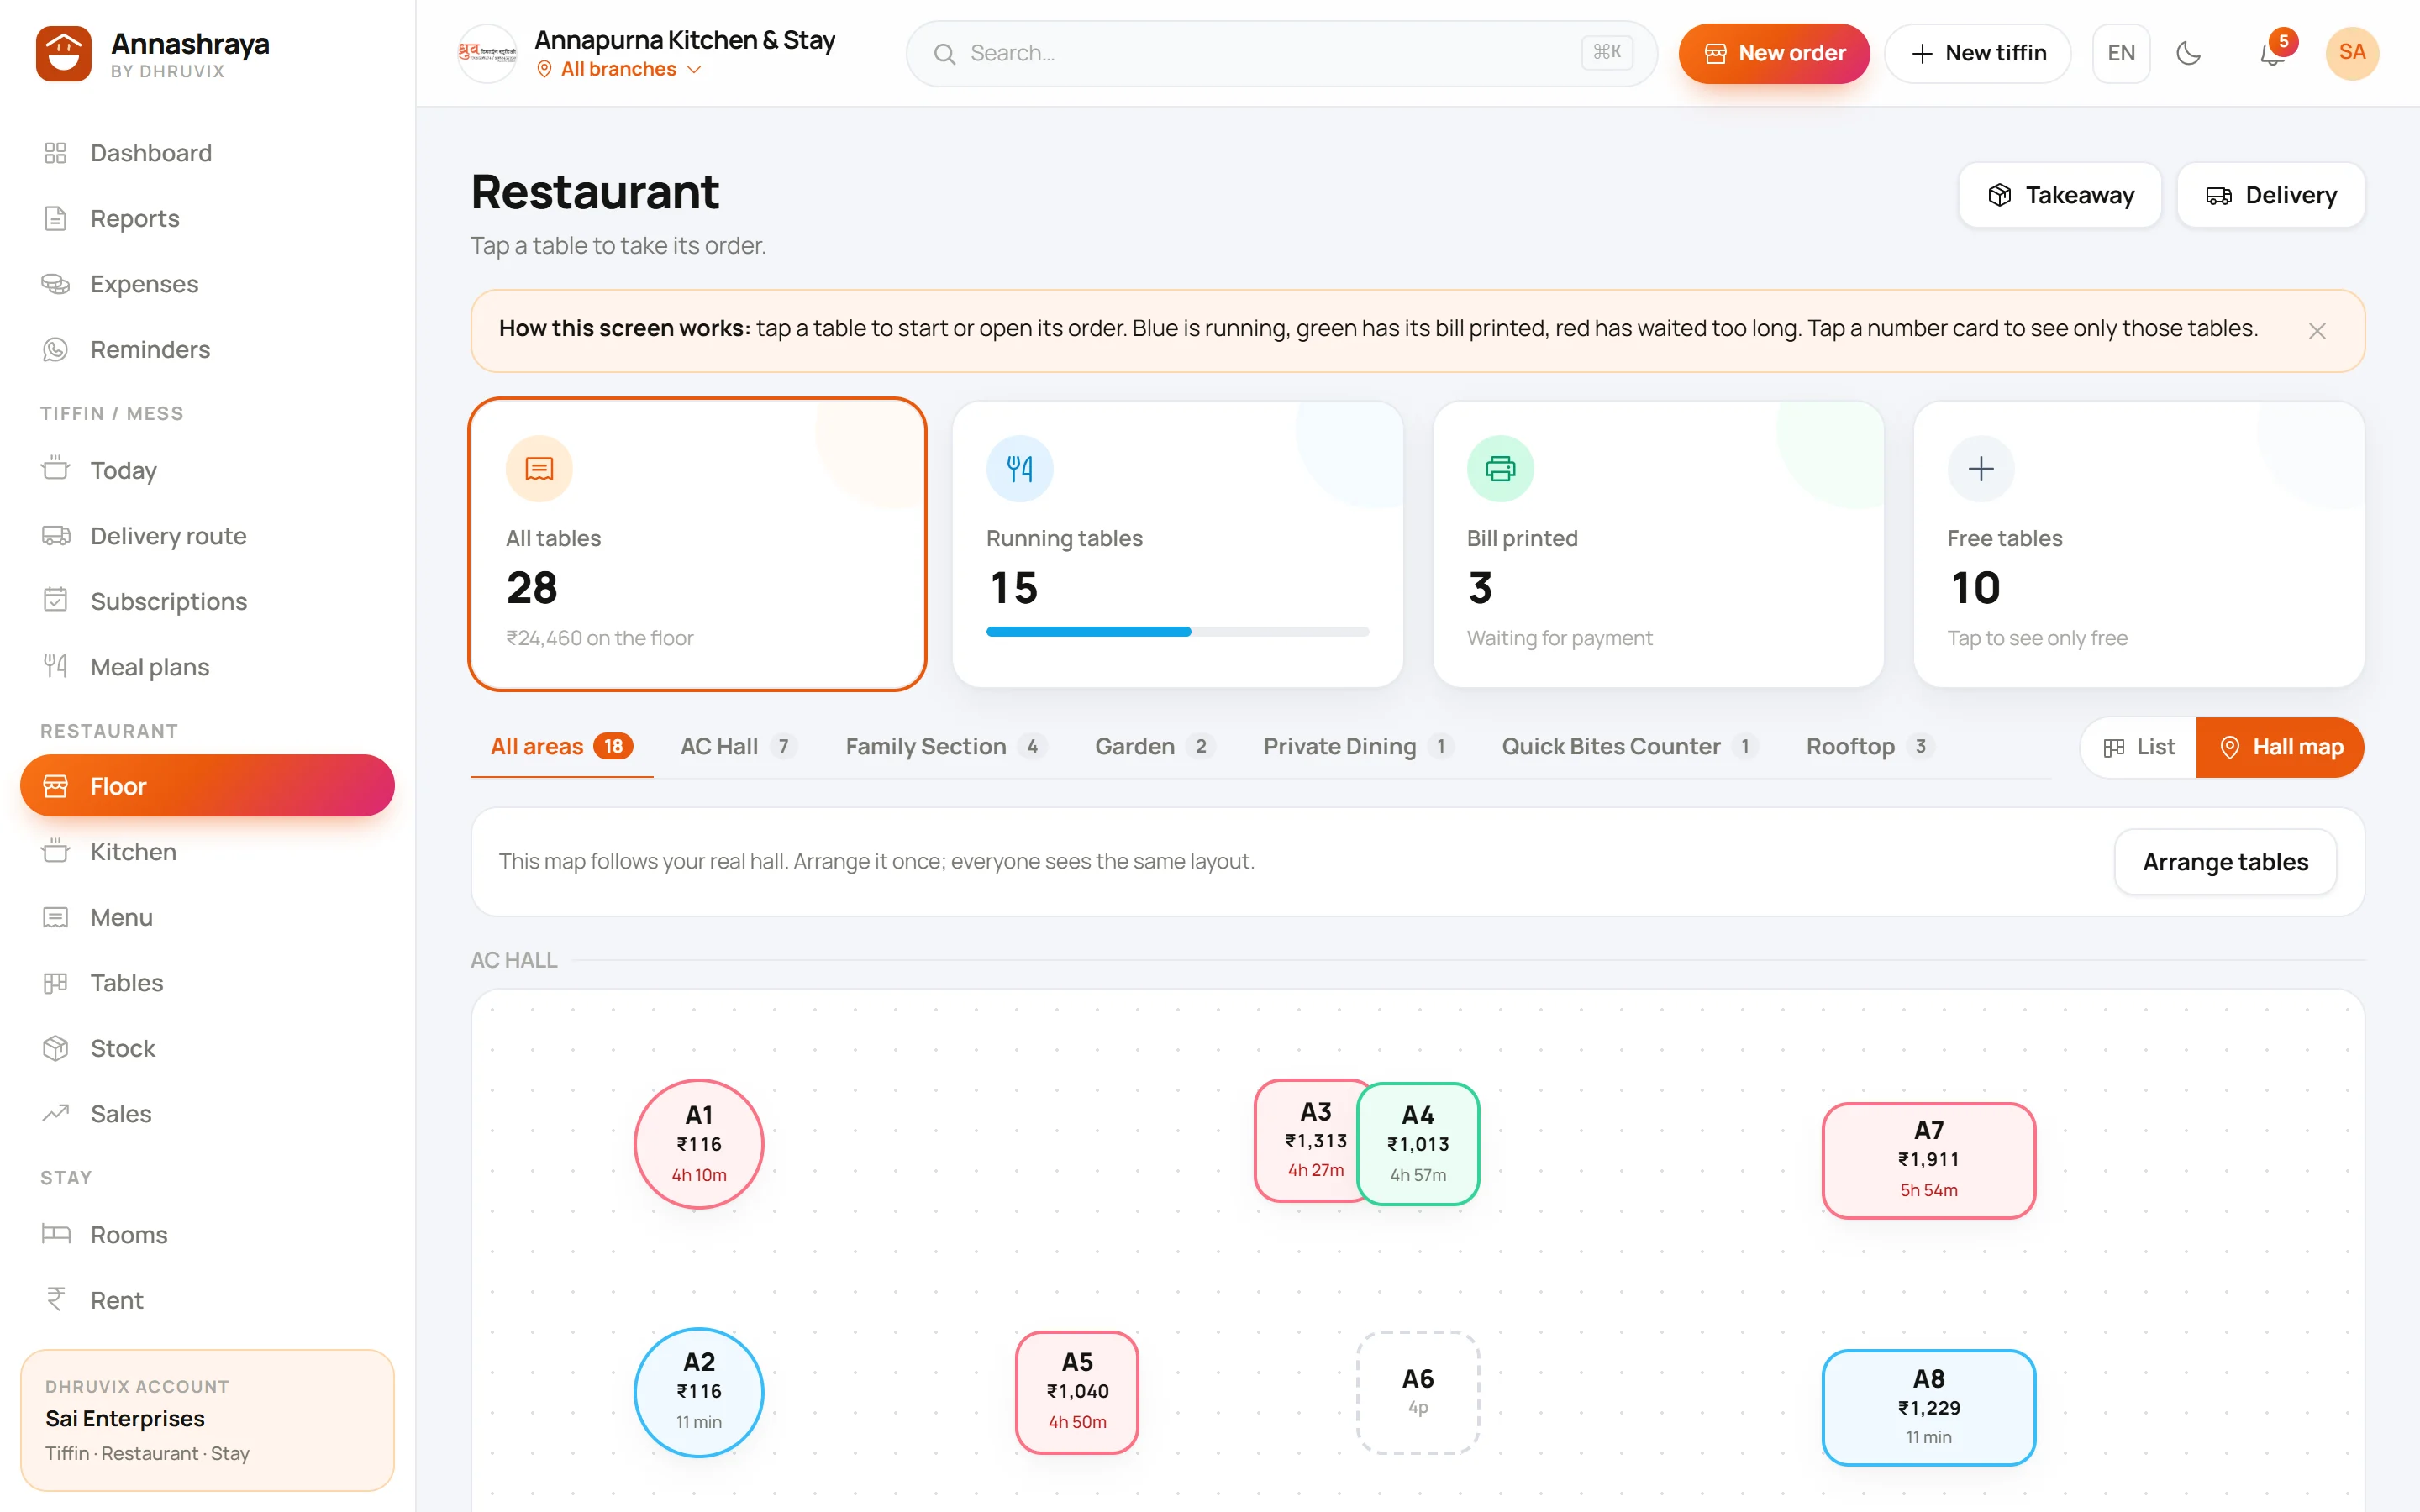Screen dimensions: 2420x1512
Task: Open Dhruvix account Sai Enterprises switcher
Action: pyautogui.click(x=207, y=1420)
